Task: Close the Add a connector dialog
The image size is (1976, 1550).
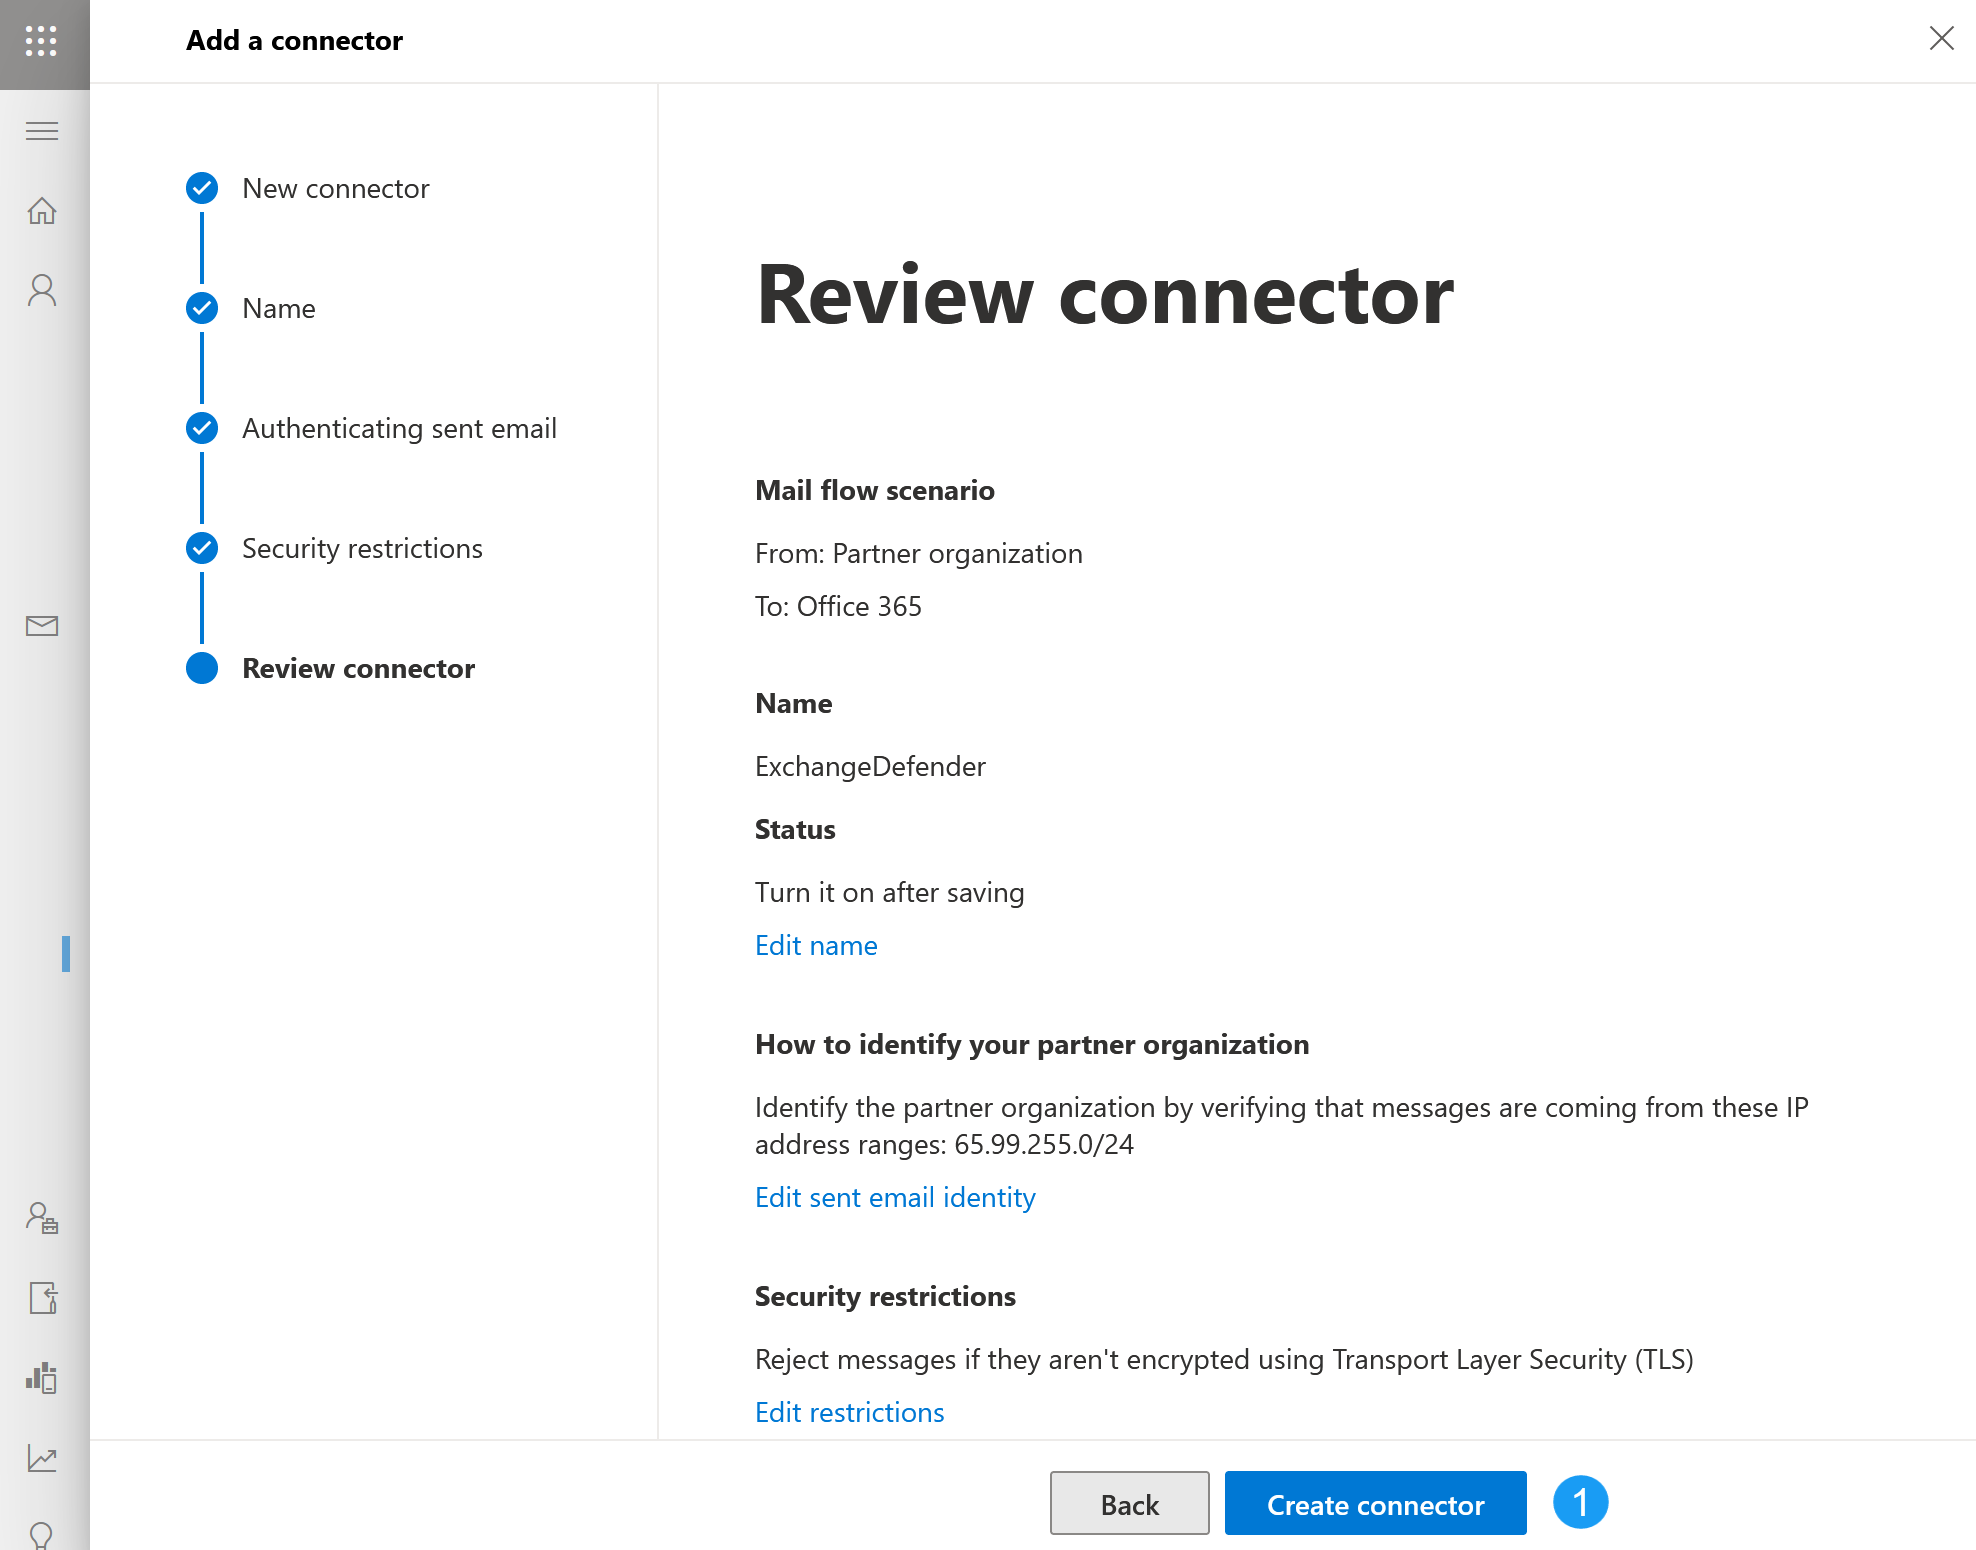Action: coord(1941,39)
